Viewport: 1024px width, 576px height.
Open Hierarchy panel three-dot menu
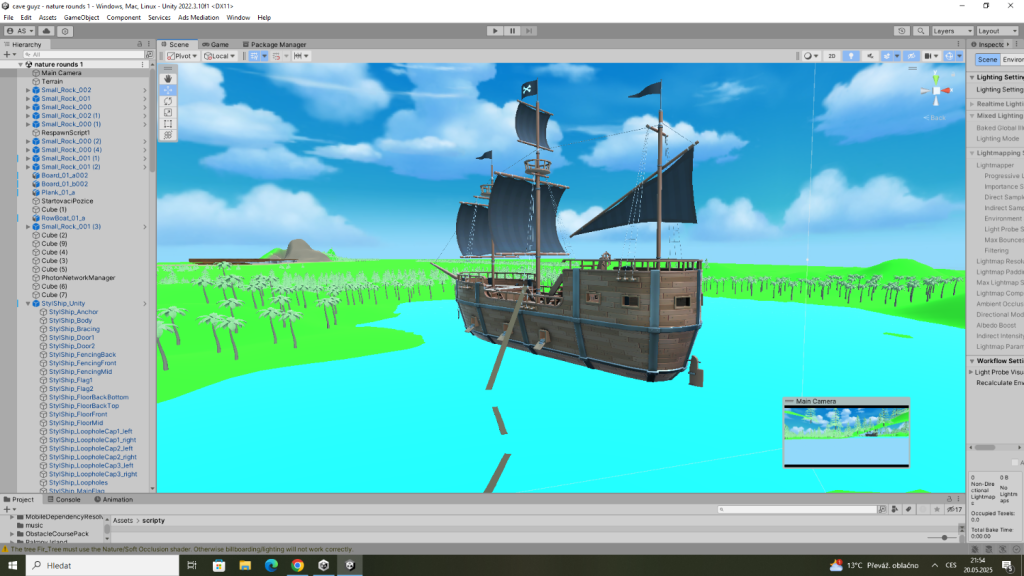149,44
